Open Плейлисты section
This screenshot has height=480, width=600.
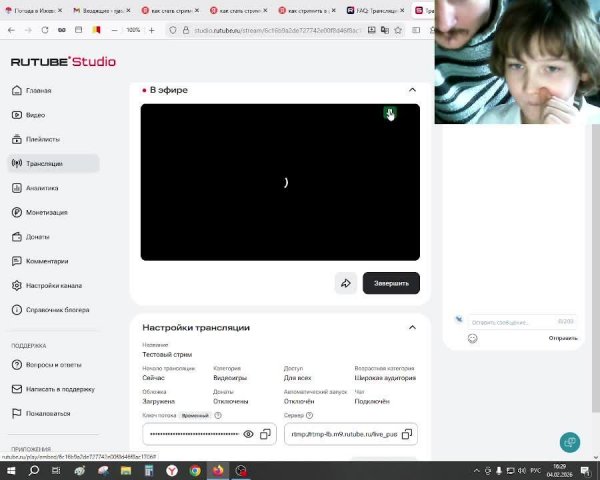pyautogui.click(x=42, y=139)
